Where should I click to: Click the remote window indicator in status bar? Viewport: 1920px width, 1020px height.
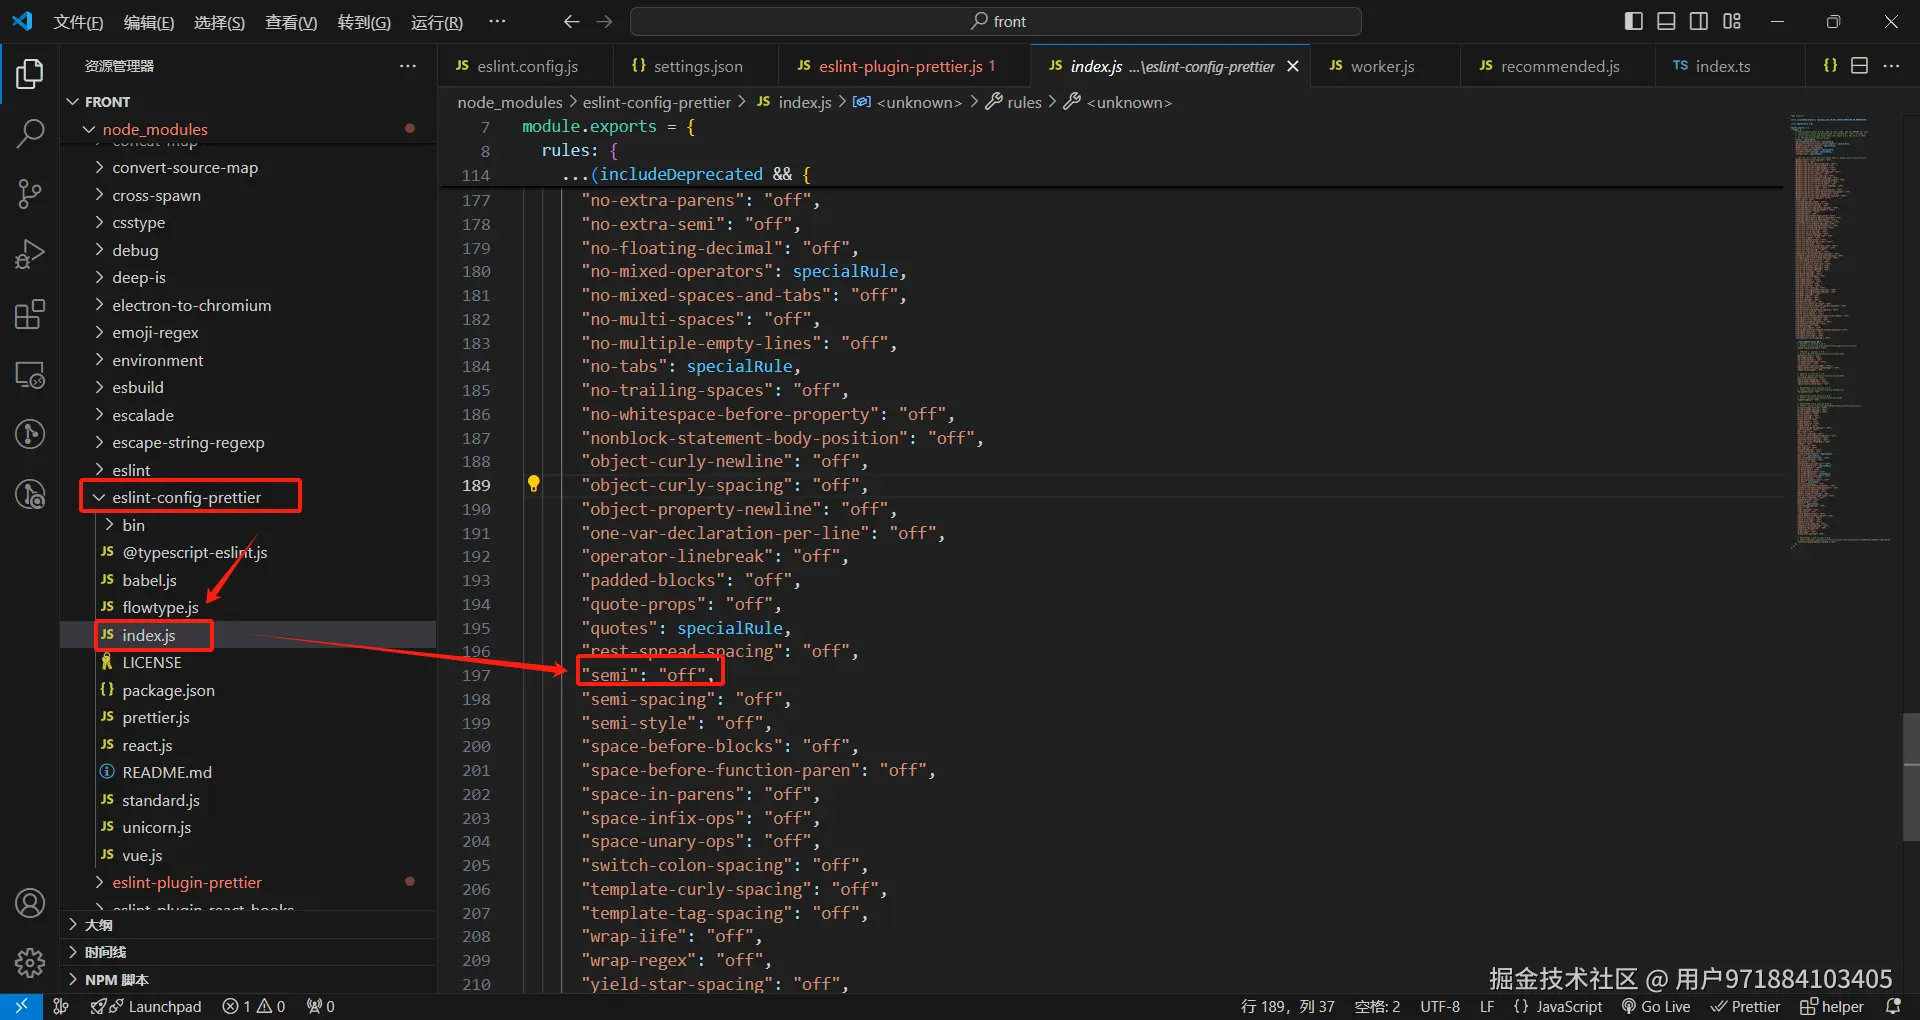[x=21, y=1006]
